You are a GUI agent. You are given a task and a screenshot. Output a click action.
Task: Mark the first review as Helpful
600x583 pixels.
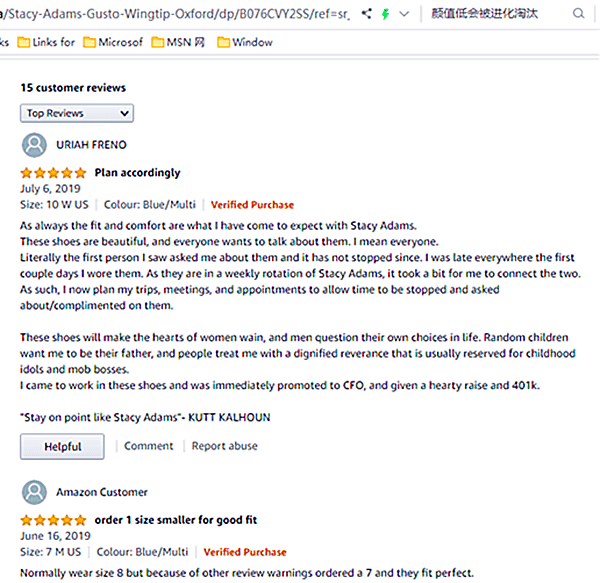tap(62, 446)
